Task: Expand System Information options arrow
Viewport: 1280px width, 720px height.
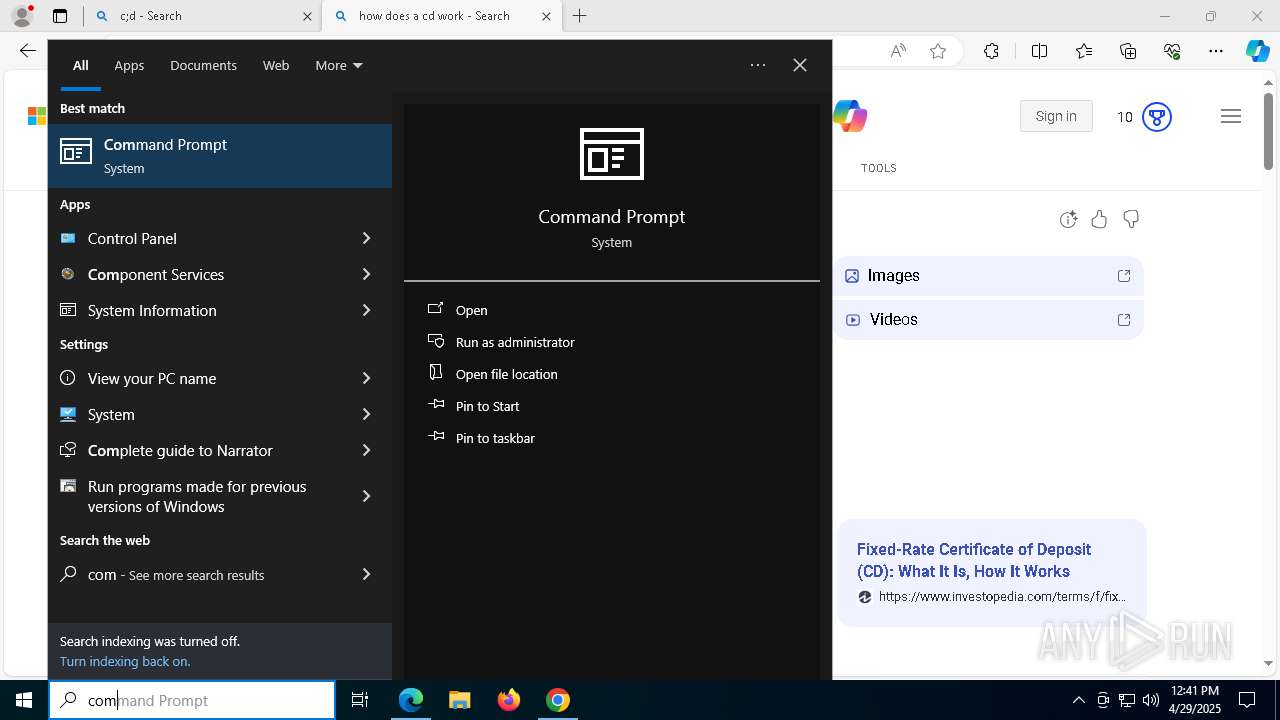Action: [x=366, y=310]
